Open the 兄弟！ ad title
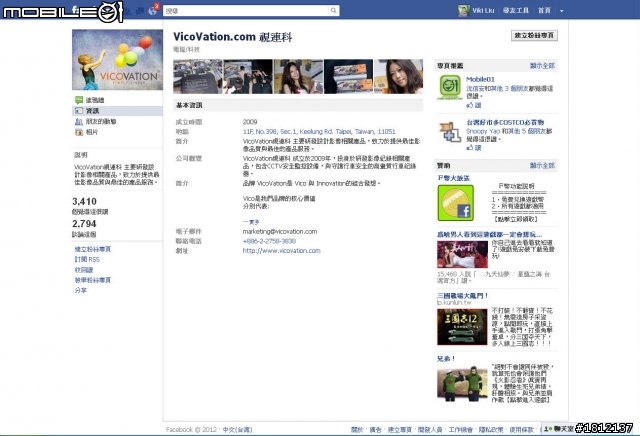This screenshot has height=436, width=640. (x=446, y=359)
